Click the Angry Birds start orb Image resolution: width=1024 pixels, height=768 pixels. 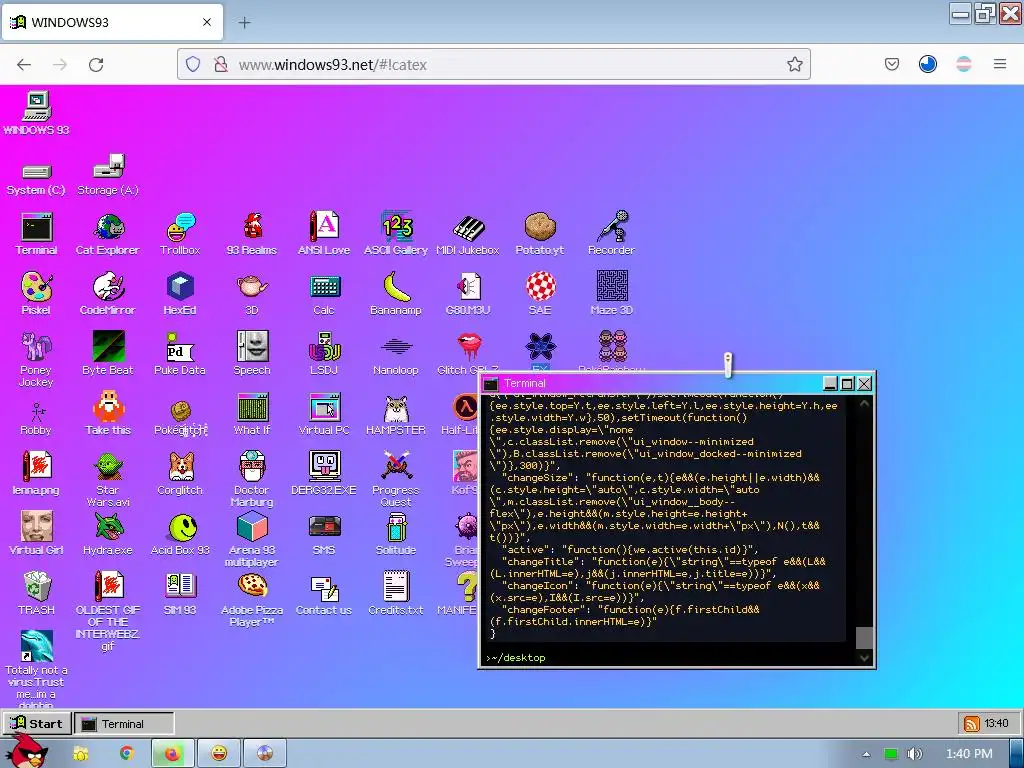[27, 751]
